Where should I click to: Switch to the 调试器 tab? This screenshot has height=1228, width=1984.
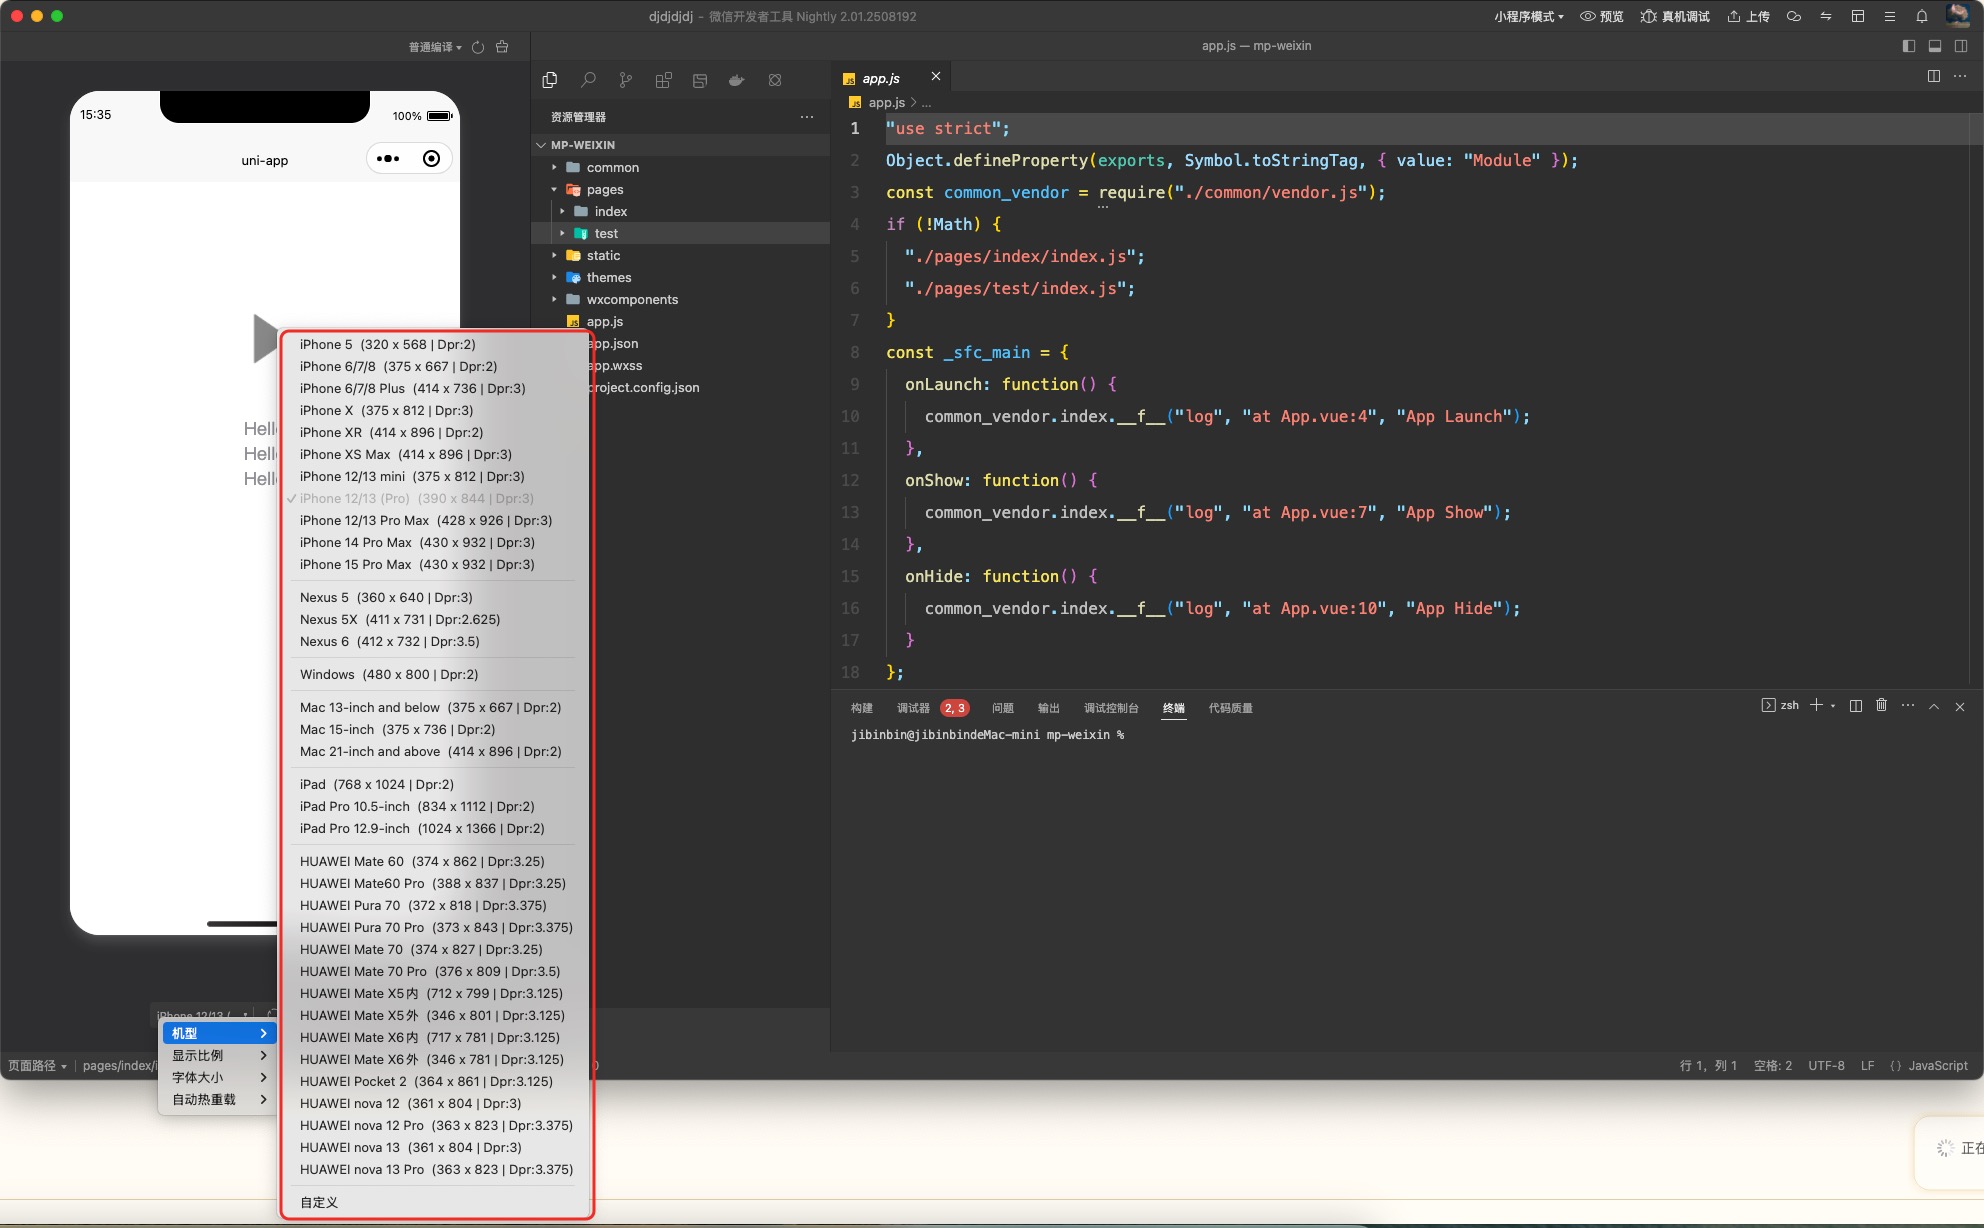912,708
